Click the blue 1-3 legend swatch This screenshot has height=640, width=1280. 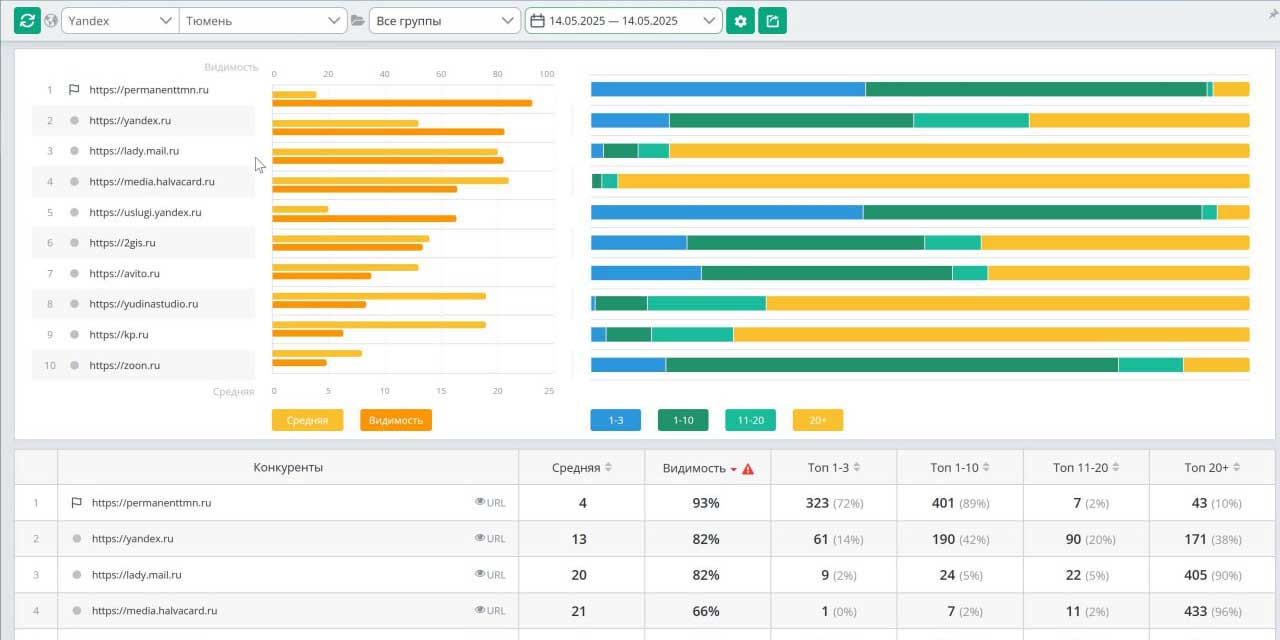click(x=615, y=420)
